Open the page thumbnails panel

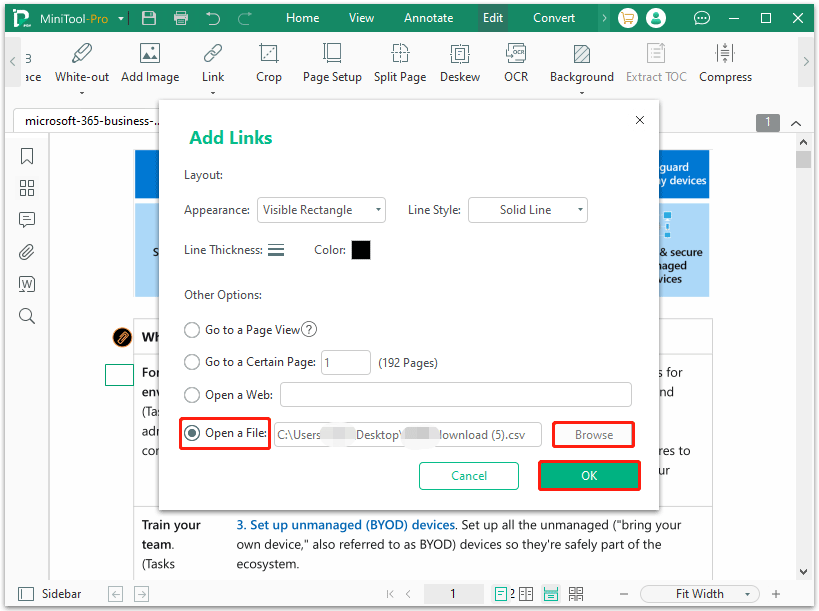(x=27, y=188)
